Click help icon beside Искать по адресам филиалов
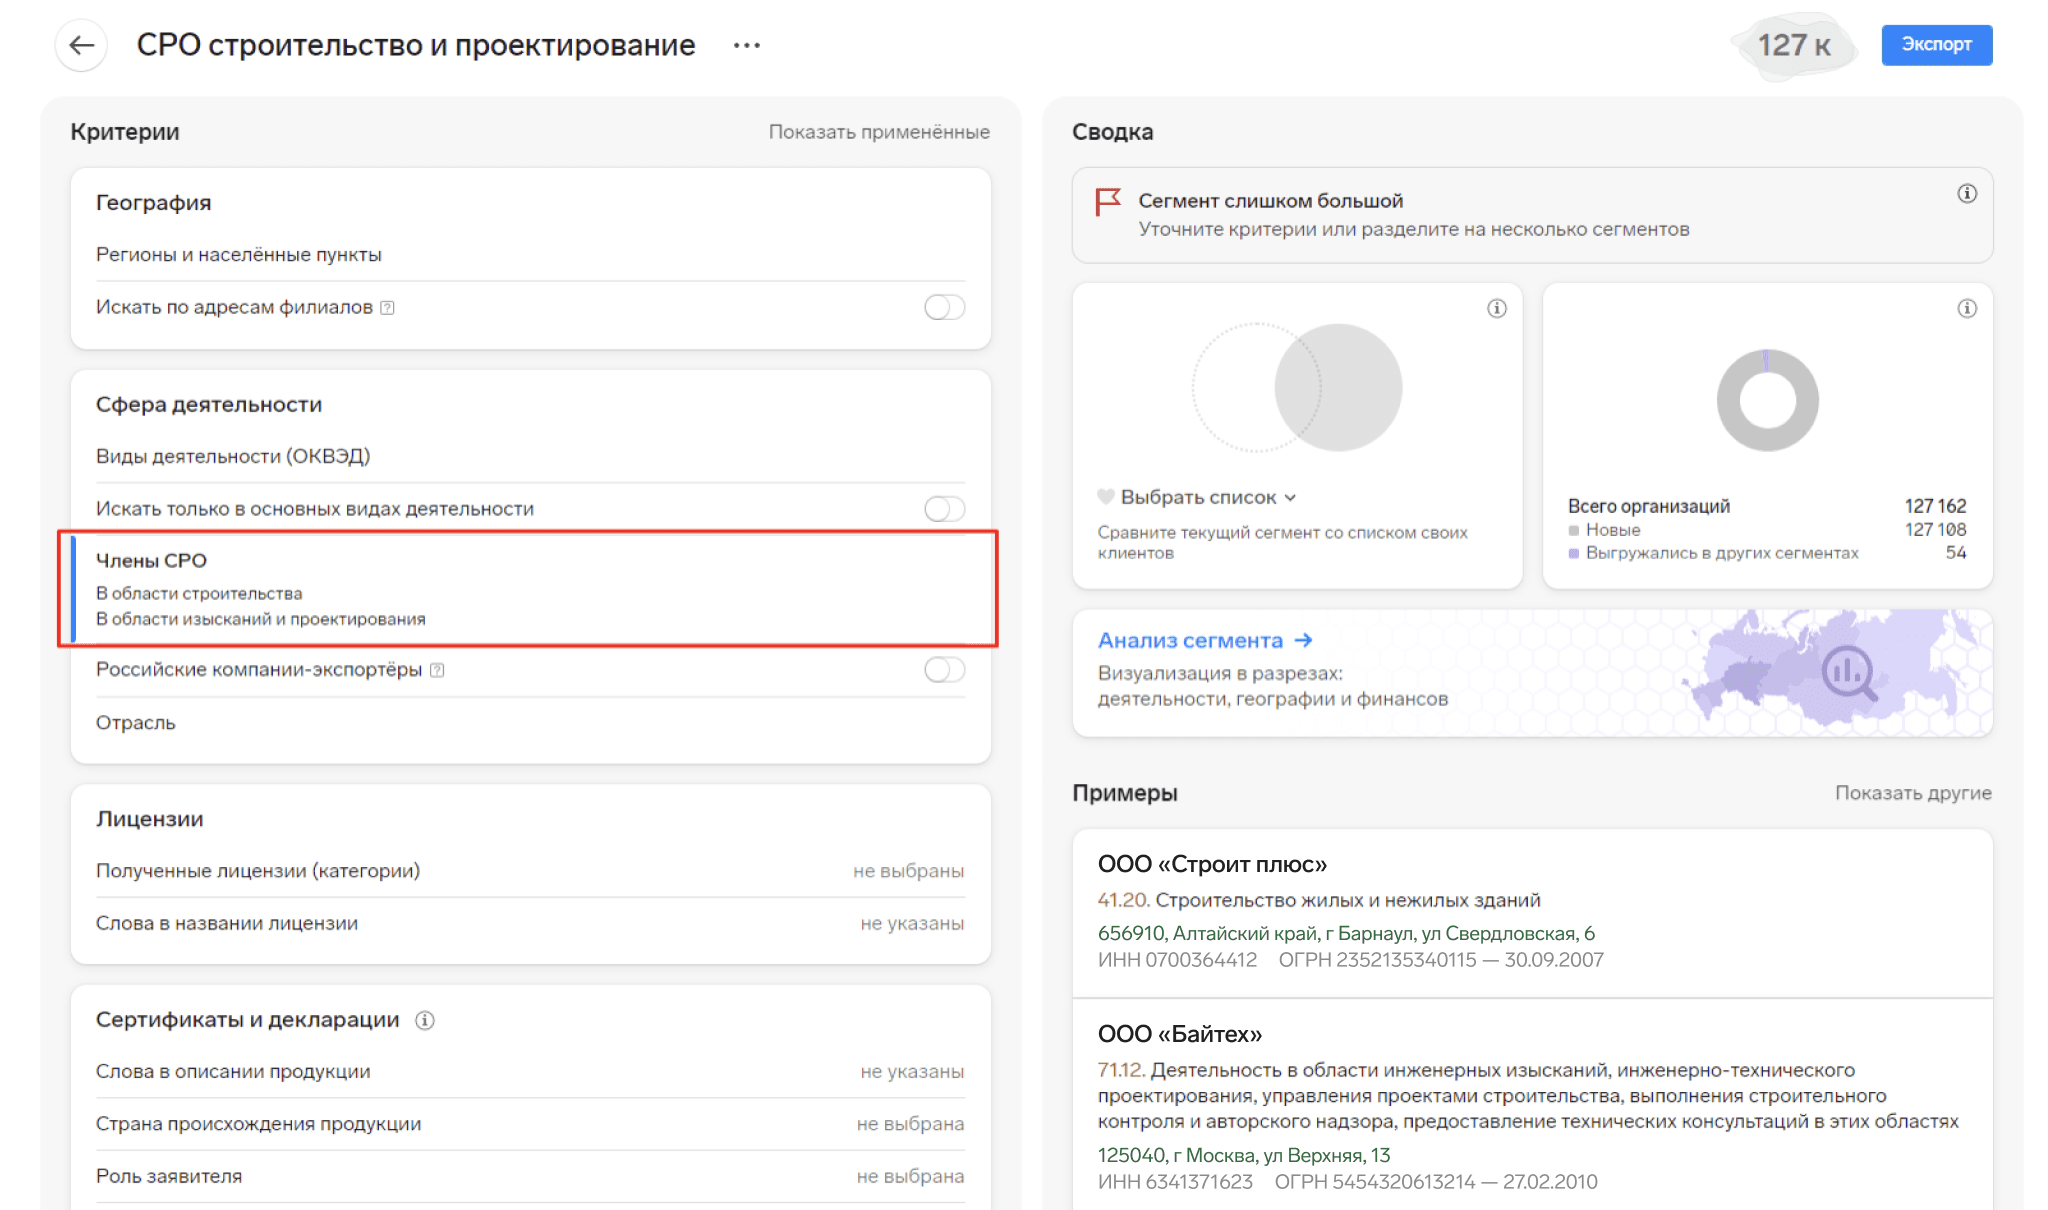The image size is (2048, 1210). pyautogui.click(x=388, y=308)
